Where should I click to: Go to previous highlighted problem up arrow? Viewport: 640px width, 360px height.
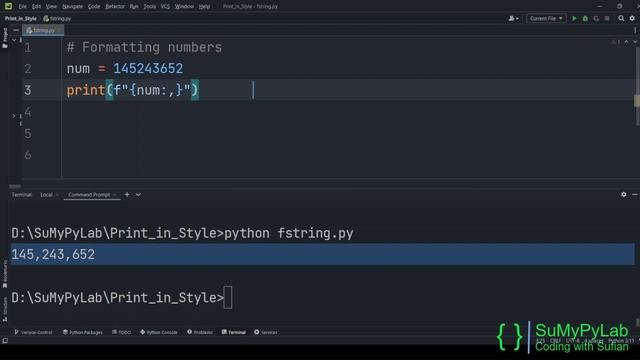[626, 42]
